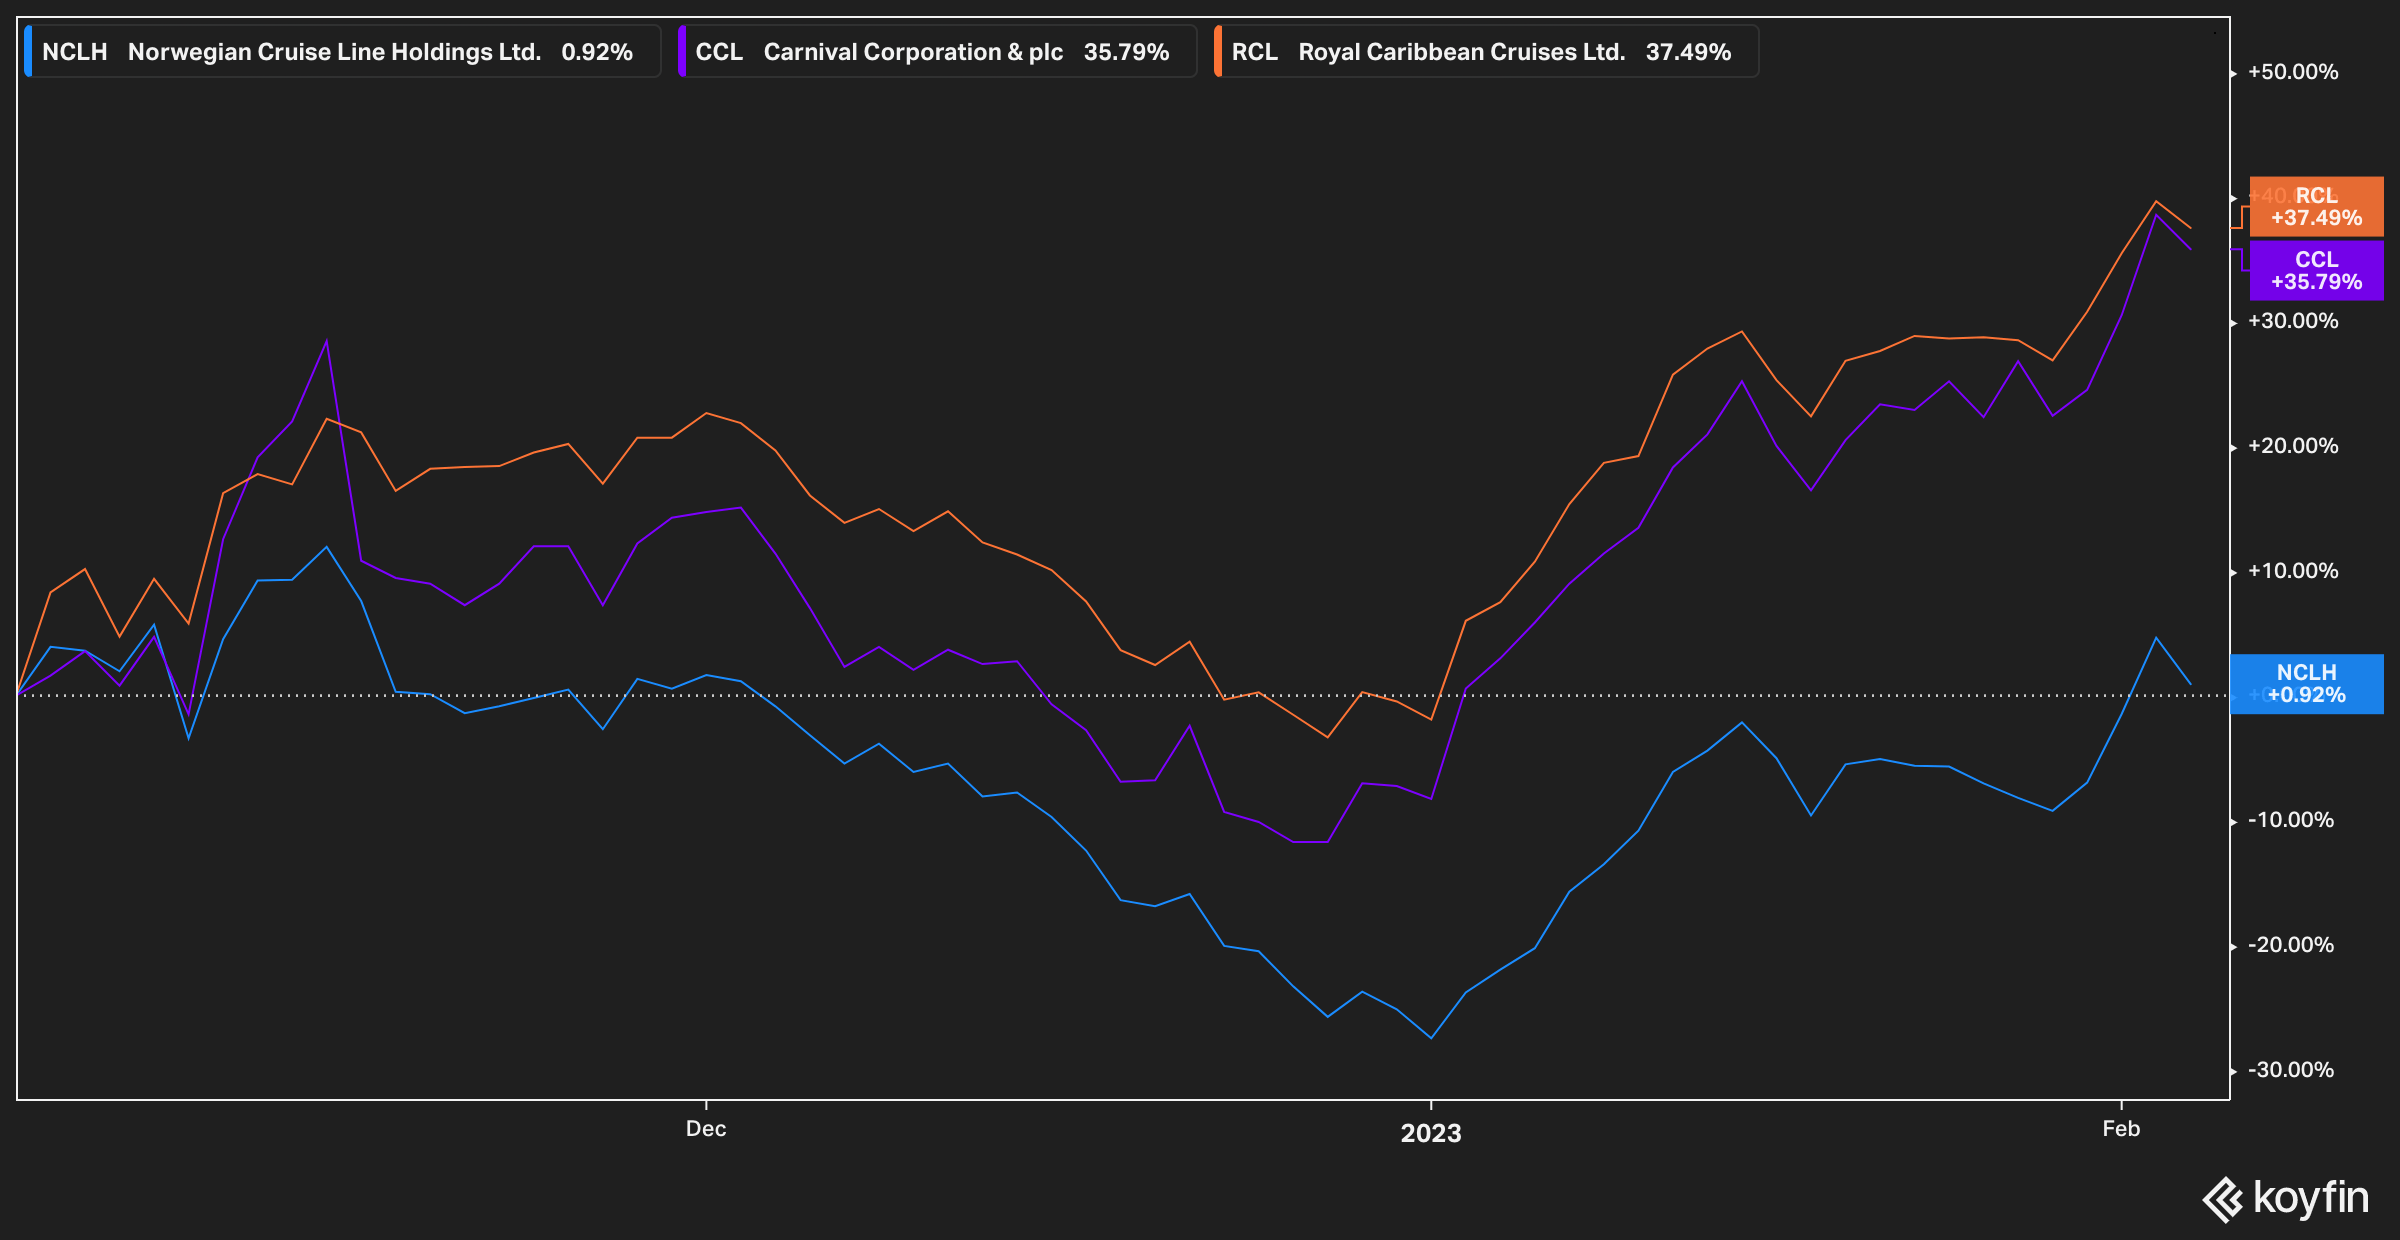This screenshot has height=1240, width=2400.
Task: Click the 2023 label on time axis
Action: tap(1431, 1133)
